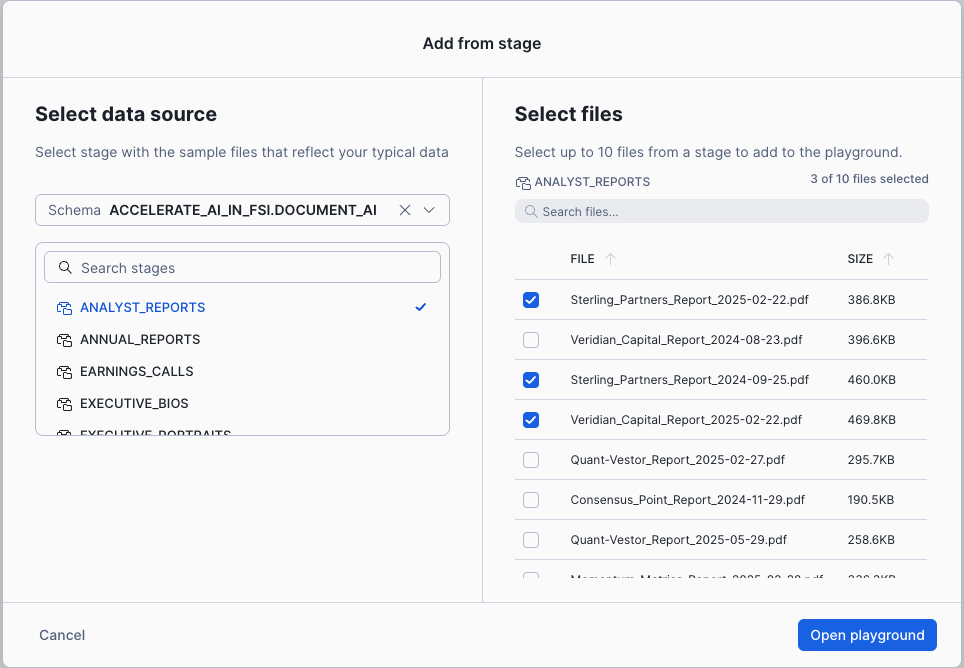Check Veridian_Capital_Report_2024-08-23.pdf
Screen dimensions: 964x668
pyautogui.click(x=531, y=339)
